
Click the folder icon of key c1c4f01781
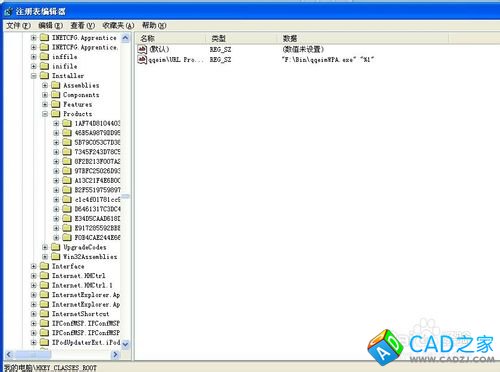click(67, 199)
